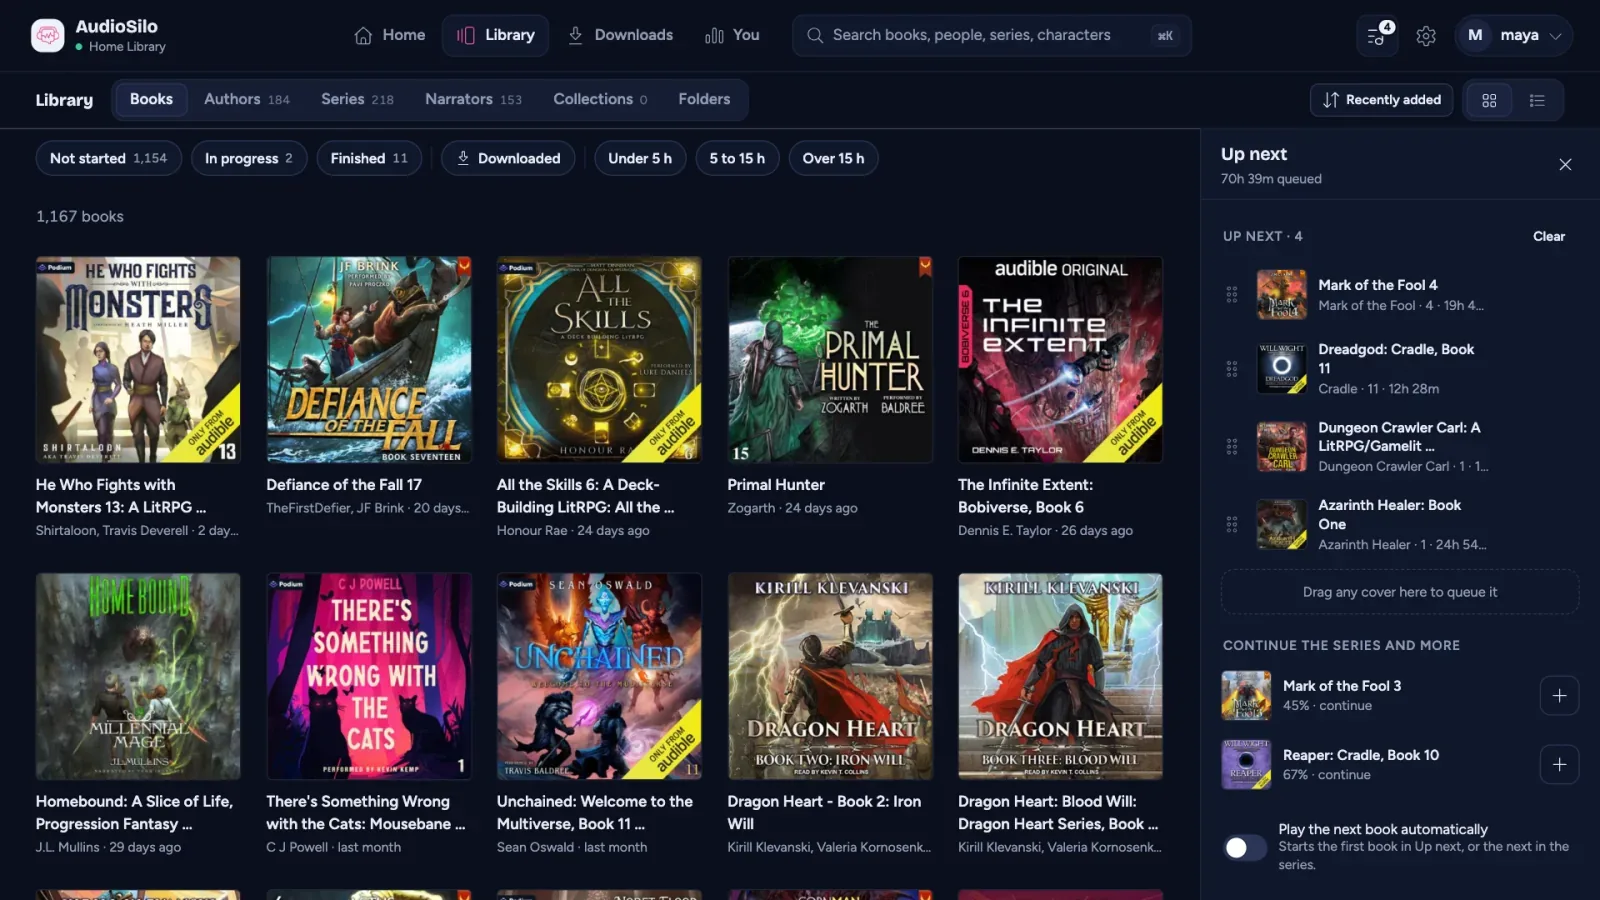
Task: Open the queue icon with badge 4
Action: tap(1377, 35)
